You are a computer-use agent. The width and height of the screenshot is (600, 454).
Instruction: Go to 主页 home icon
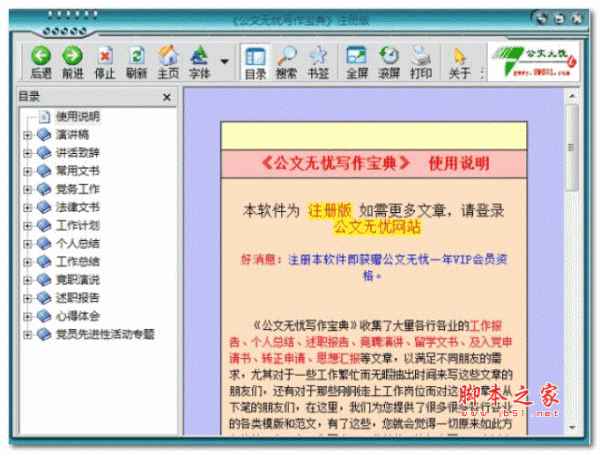[x=168, y=56]
